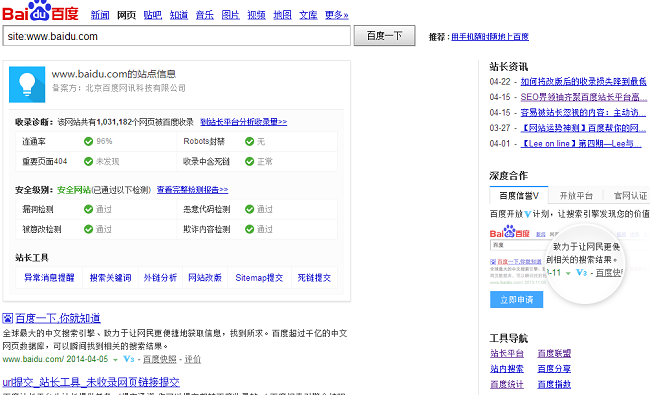Image resolution: width=650 pixels, height=395 pixels.
Task: Expand the green arrow after 2014-04-05
Action: click(115, 360)
